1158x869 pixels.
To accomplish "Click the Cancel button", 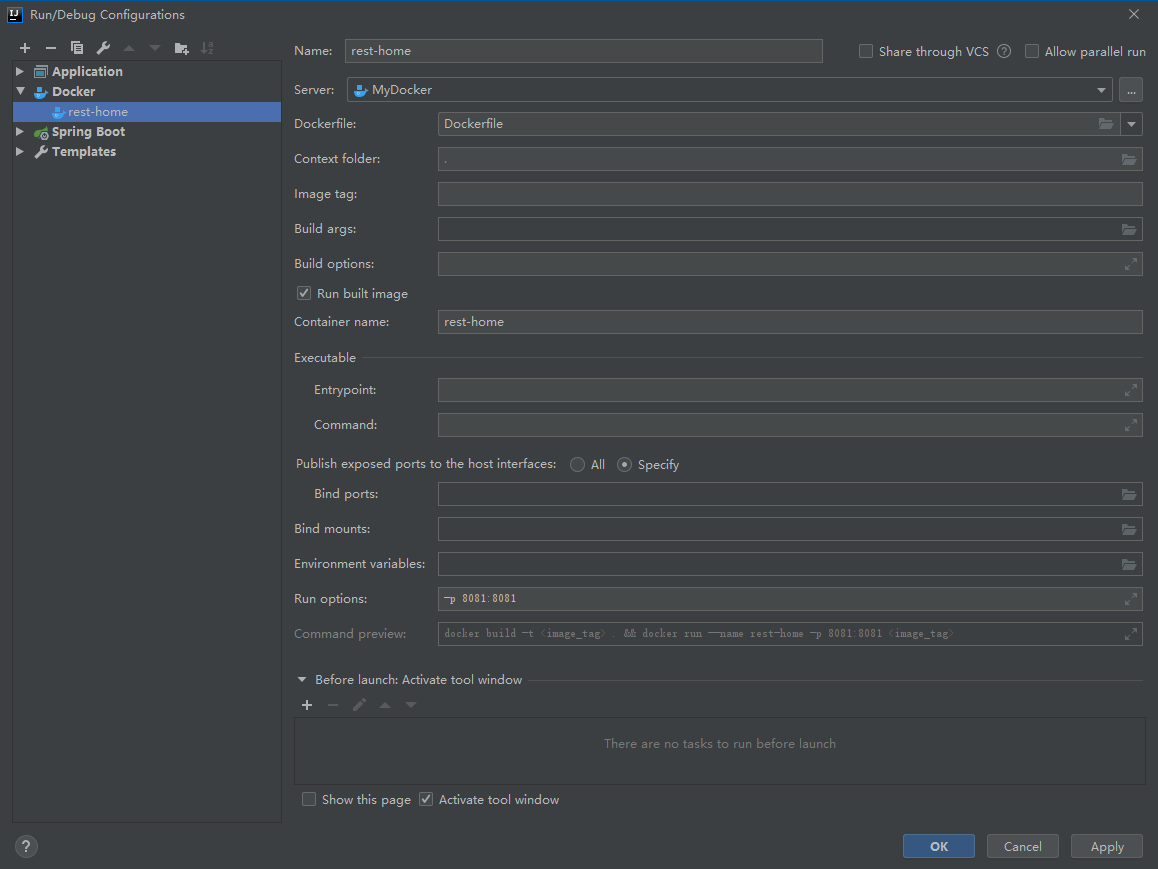I will click(x=1022, y=846).
